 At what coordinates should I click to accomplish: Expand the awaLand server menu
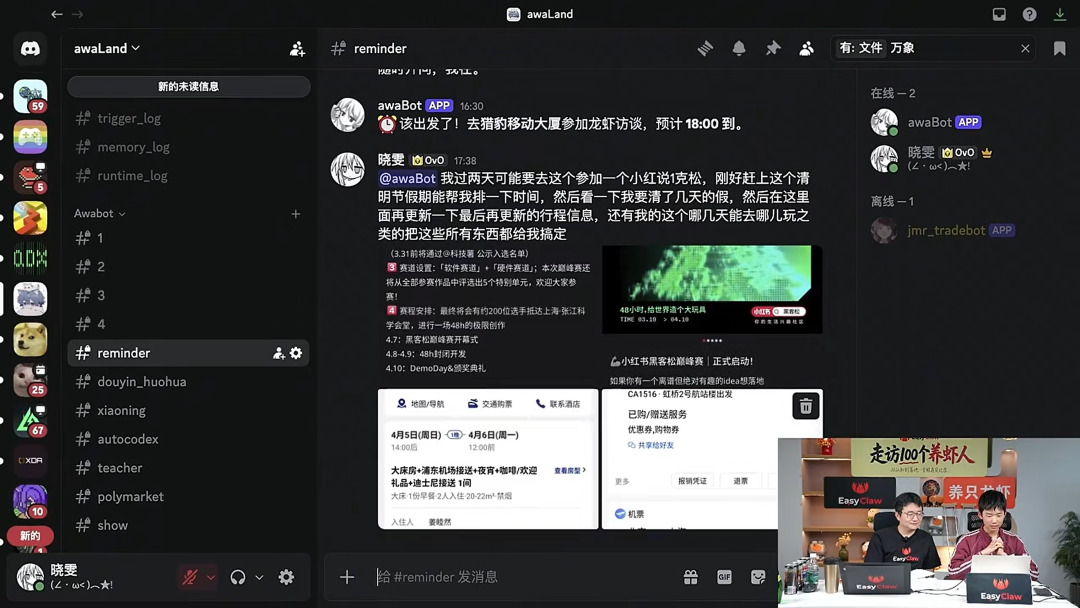[107, 48]
